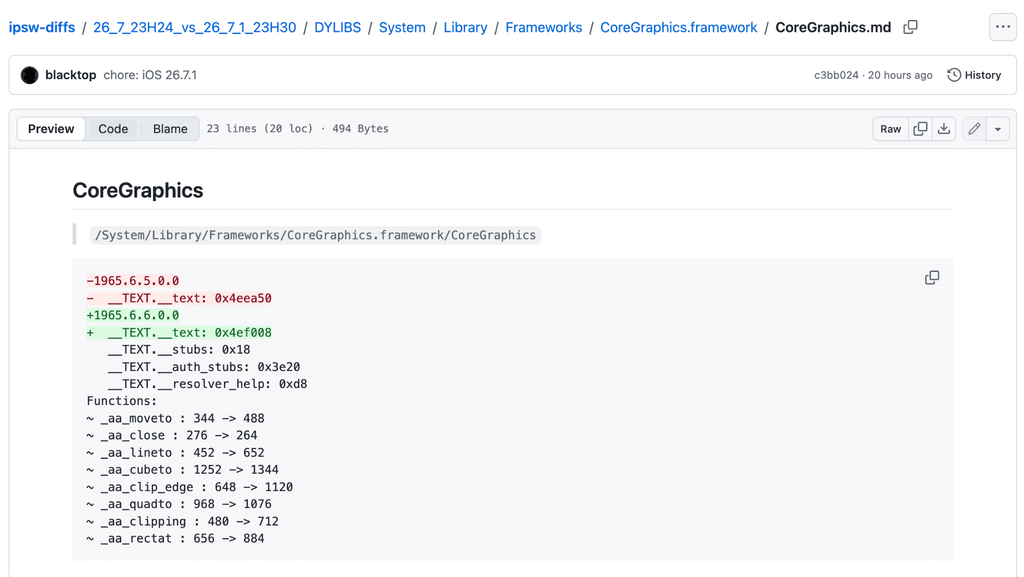Image resolution: width=1024 pixels, height=577 pixels.
Task: Click _aa_close : 276 -> 264 line
Action: [x=172, y=435]
